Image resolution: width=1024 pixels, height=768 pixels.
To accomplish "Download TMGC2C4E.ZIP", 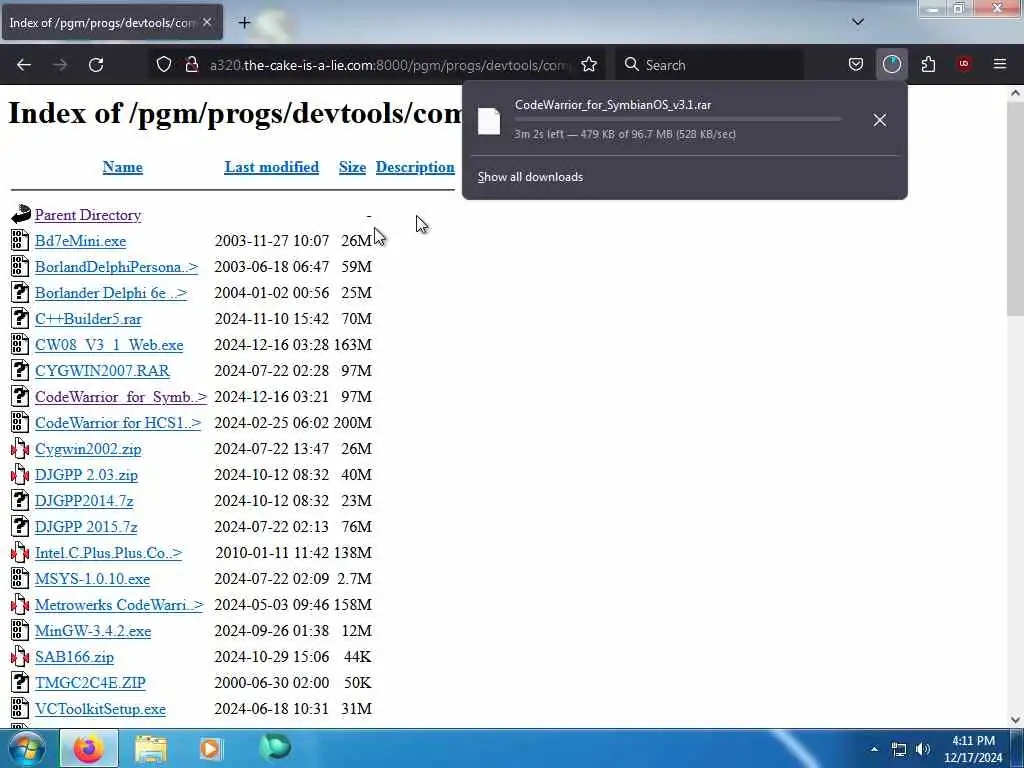I will 90,683.
